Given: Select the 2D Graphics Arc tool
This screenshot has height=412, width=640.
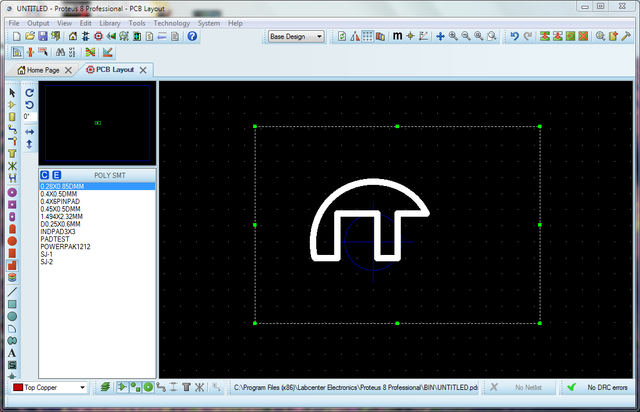Looking at the screenshot, I should coord(12,329).
